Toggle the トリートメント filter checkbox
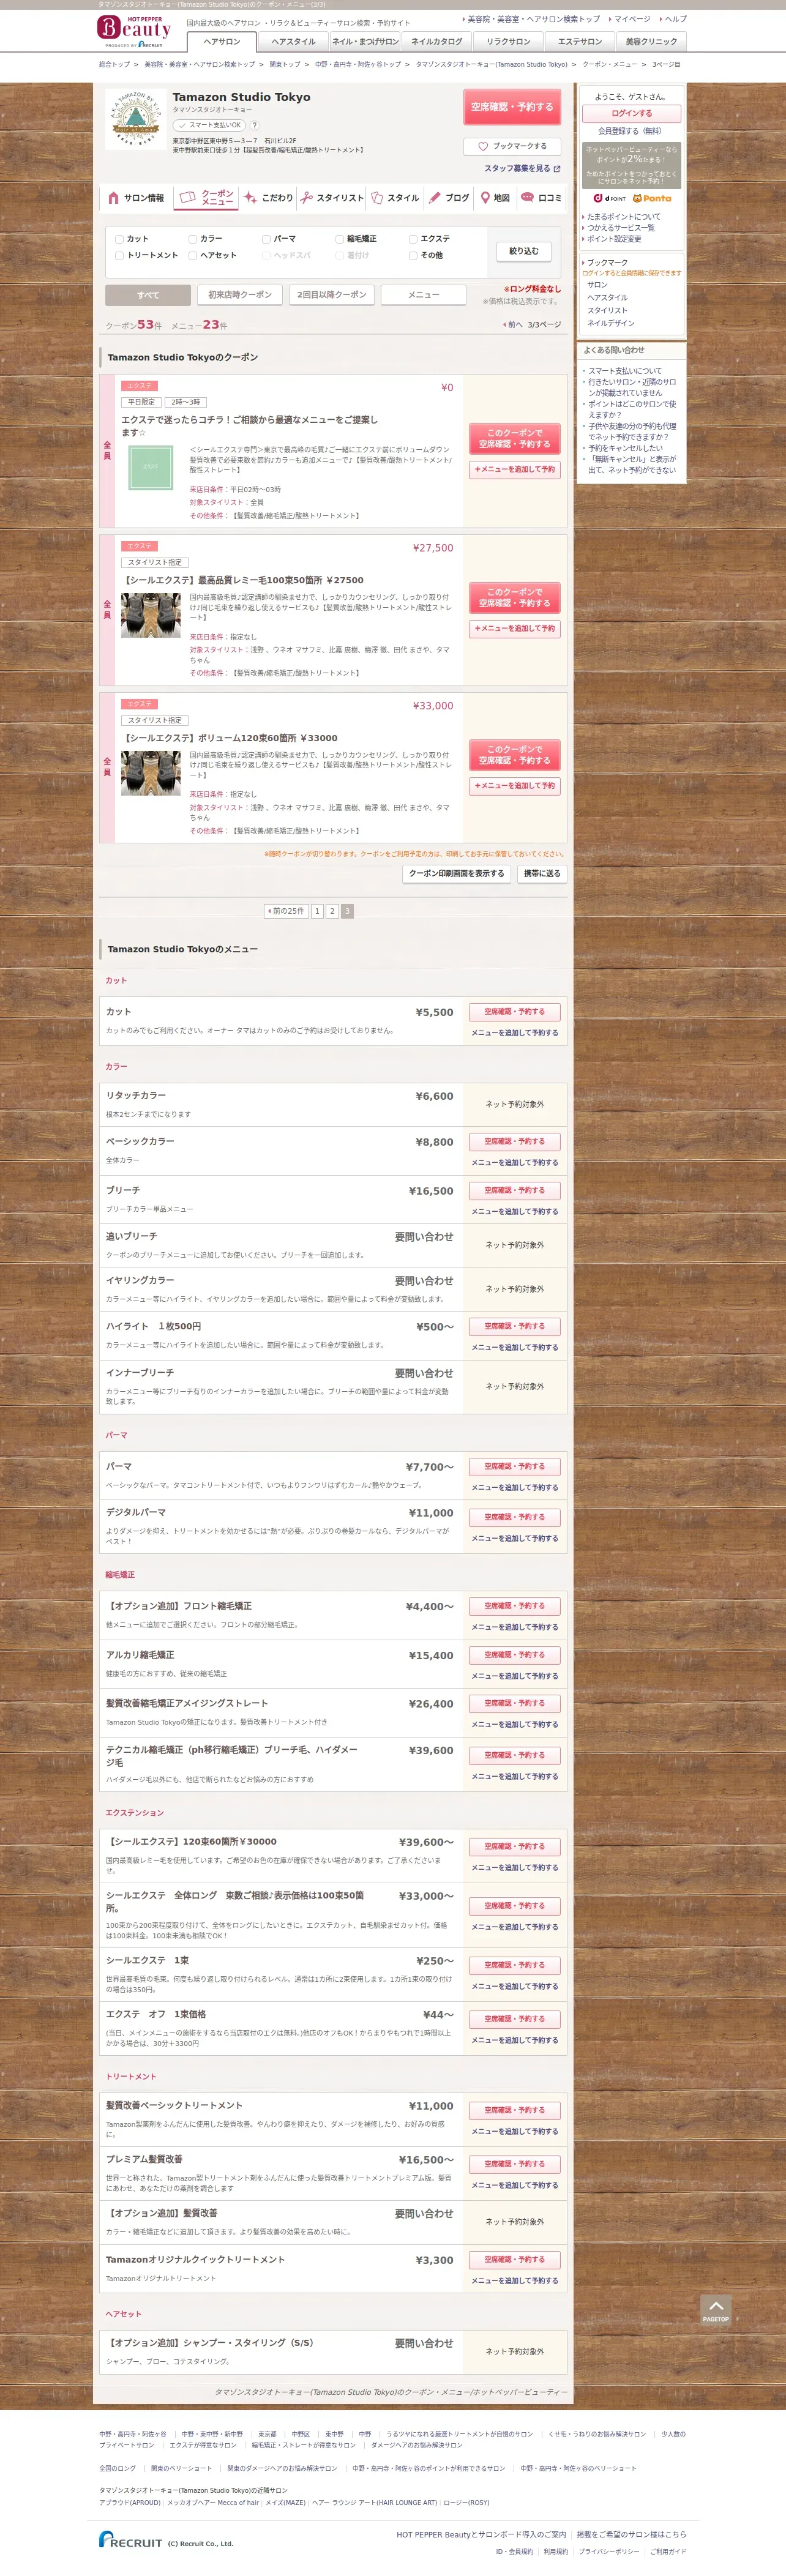Screen dimensions: 786x2576 coord(119,256)
